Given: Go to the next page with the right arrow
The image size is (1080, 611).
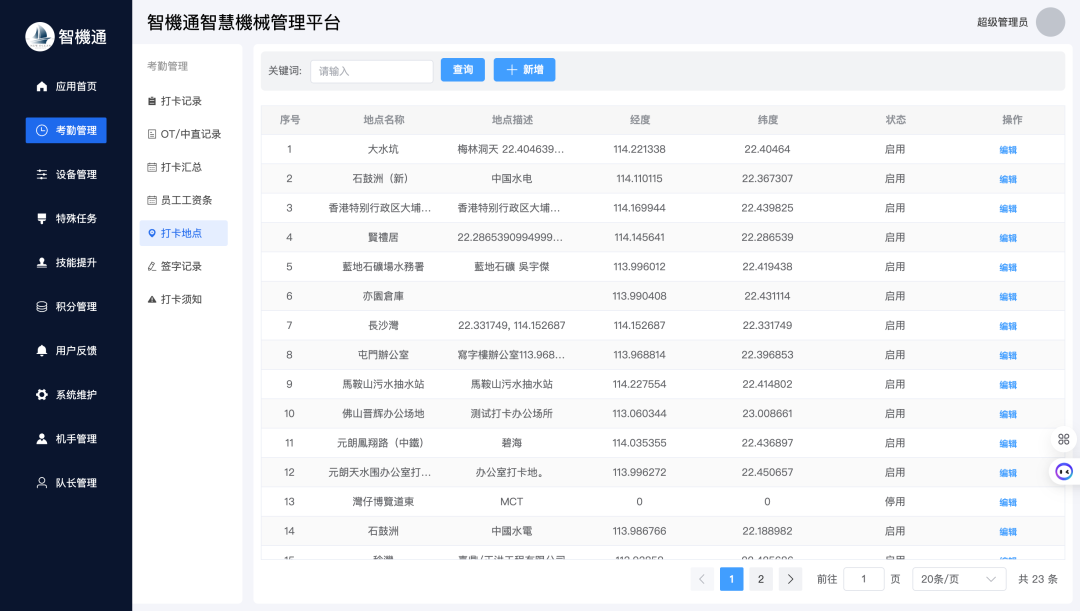Looking at the screenshot, I should tap(791, 579).
